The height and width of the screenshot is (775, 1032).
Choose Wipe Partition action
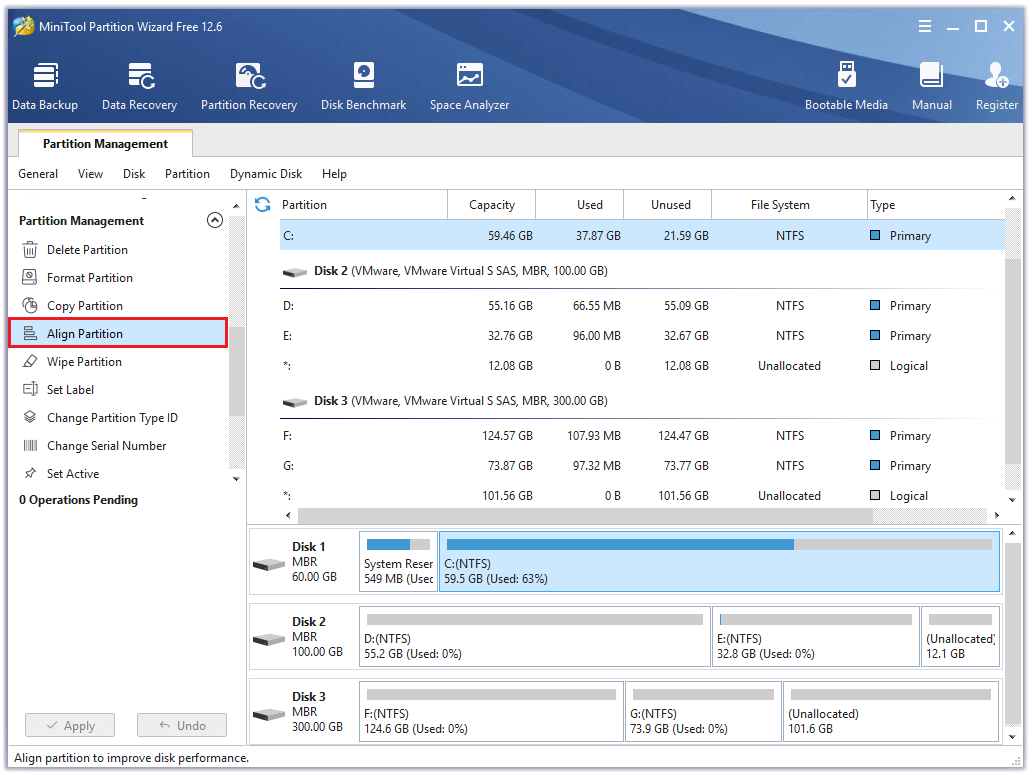click(84, 362)
